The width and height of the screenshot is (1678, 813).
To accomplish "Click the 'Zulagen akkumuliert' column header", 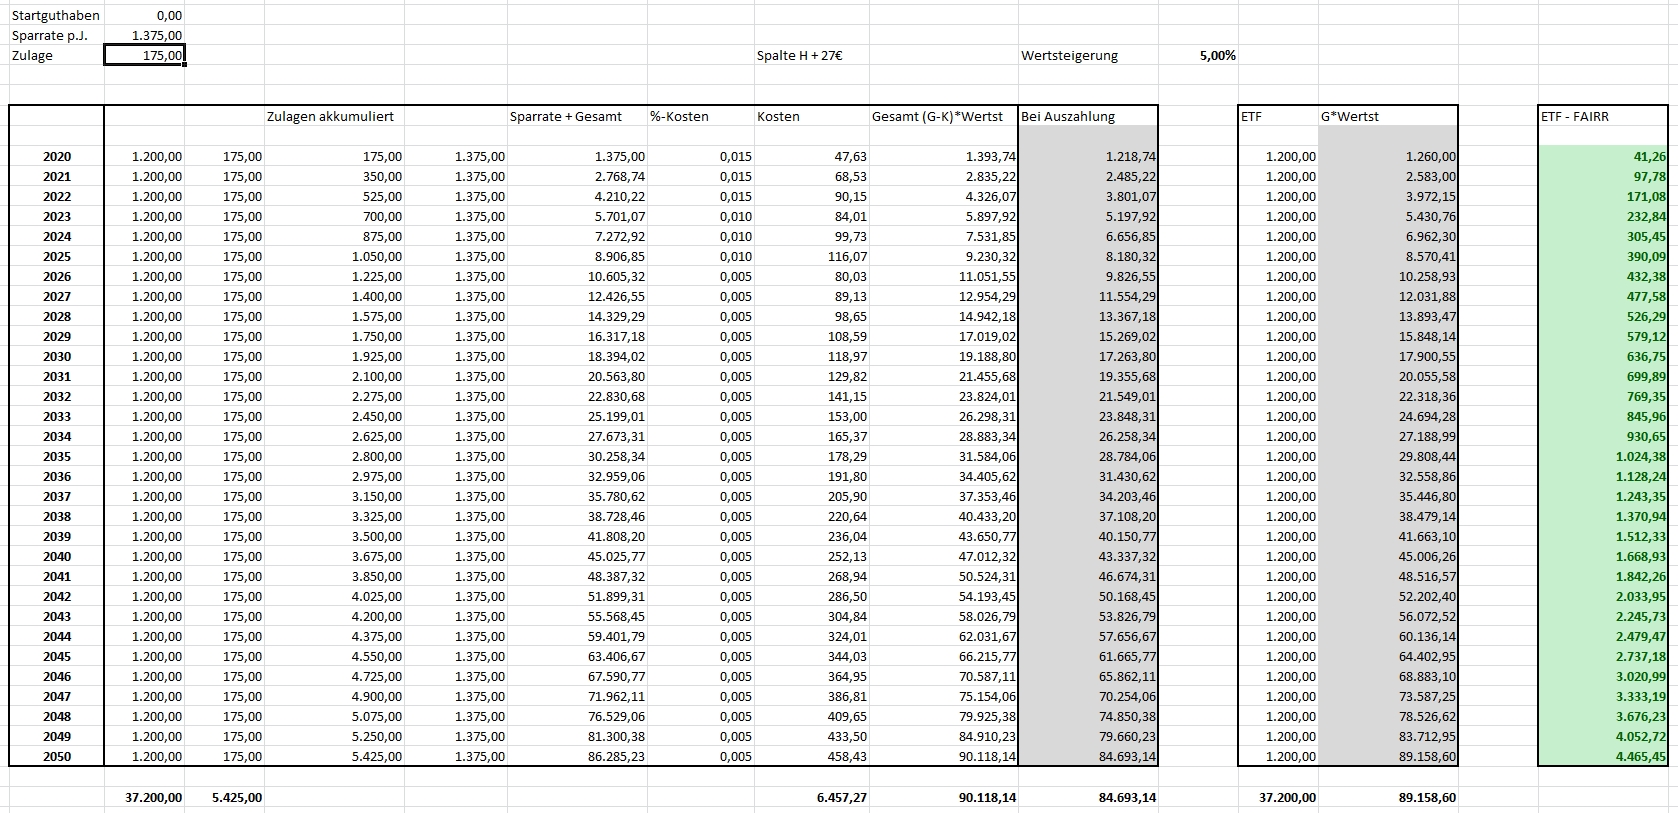I will click(x=330, y=117).
